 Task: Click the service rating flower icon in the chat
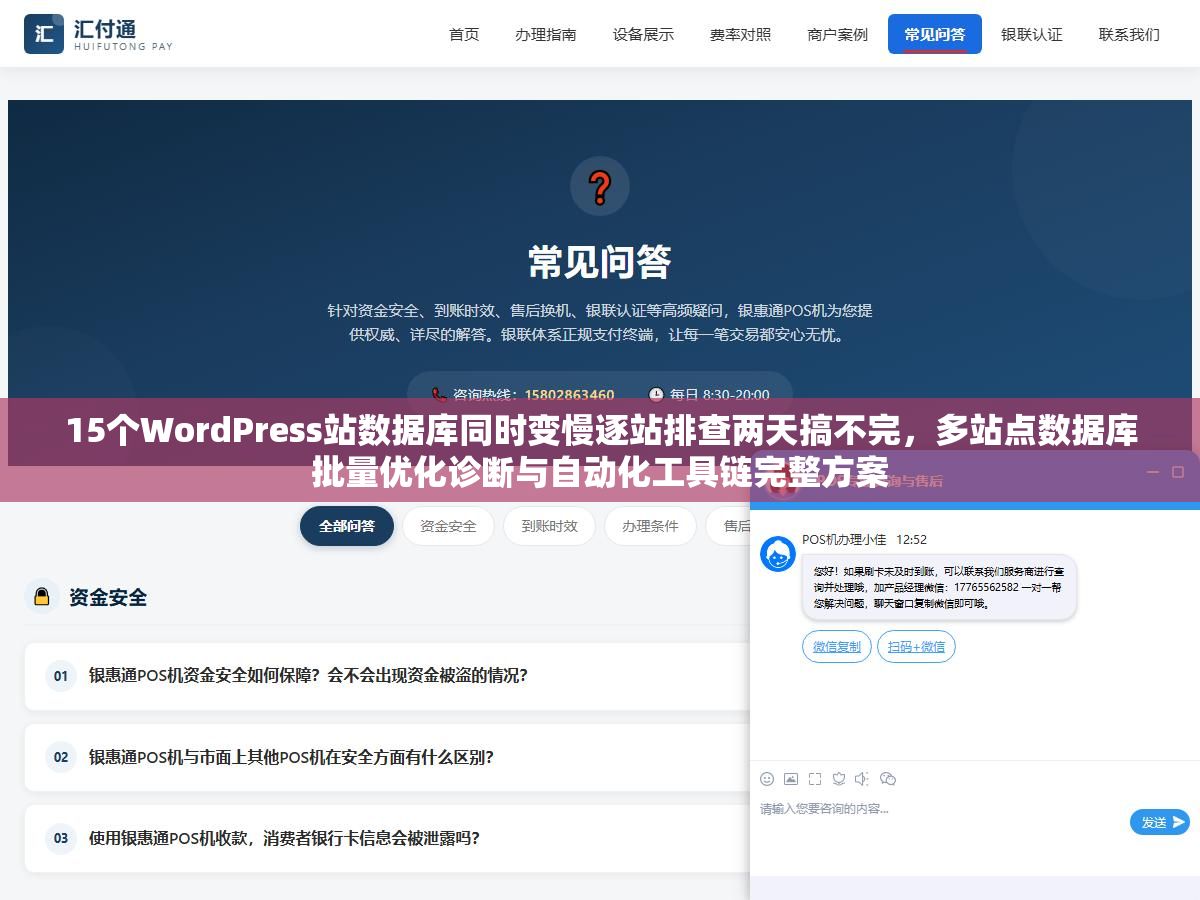pos(839,779)
